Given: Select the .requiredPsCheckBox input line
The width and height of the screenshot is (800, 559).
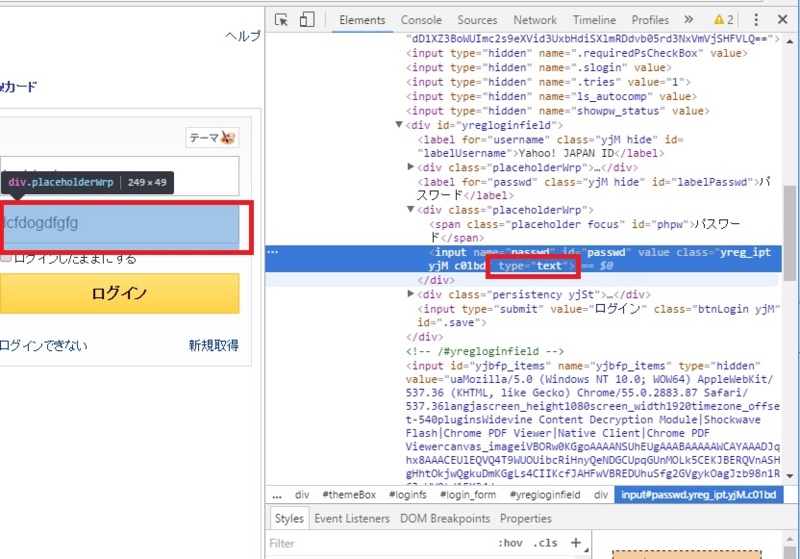Looking at the screenshot, I should pos(577,53).
